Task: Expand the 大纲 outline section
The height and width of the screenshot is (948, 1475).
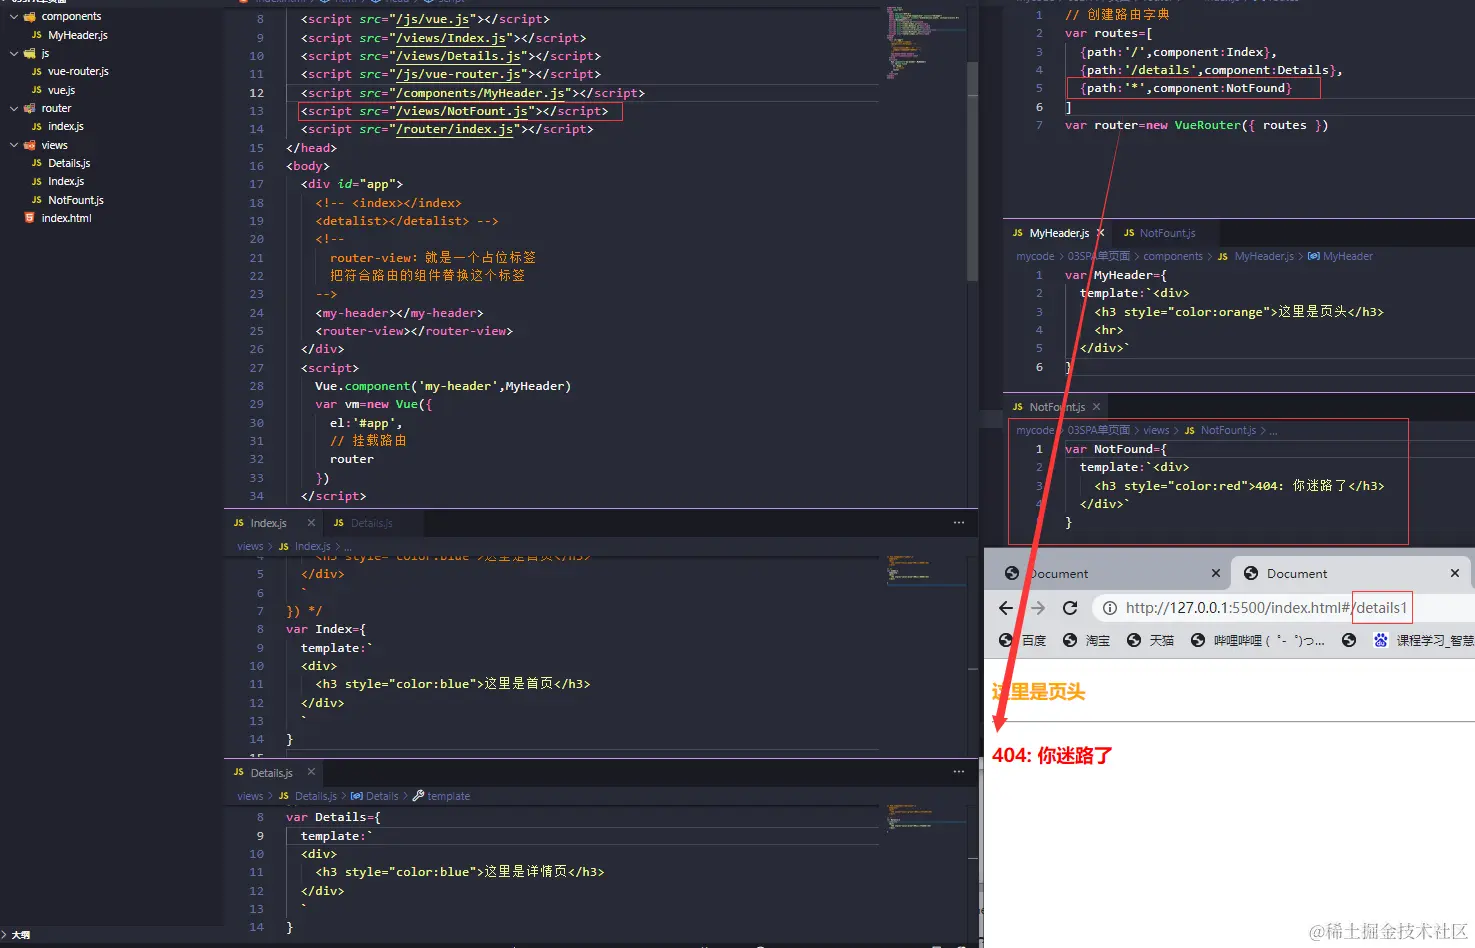Action: click(x=21, y=935)
